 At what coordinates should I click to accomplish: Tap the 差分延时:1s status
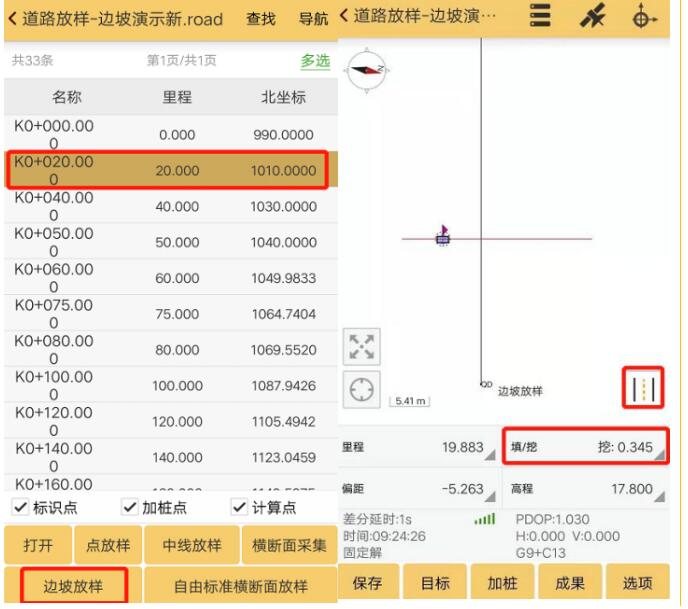pyautogui.click(x=377, y=519)
